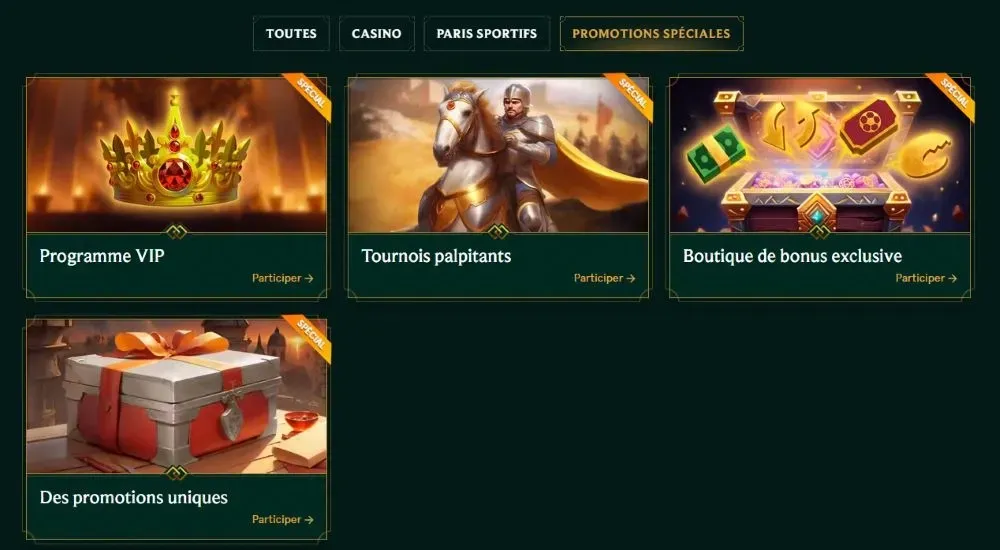
Task: Click the Spécial ribbon on bonus shop card
Action: point(955,93)
